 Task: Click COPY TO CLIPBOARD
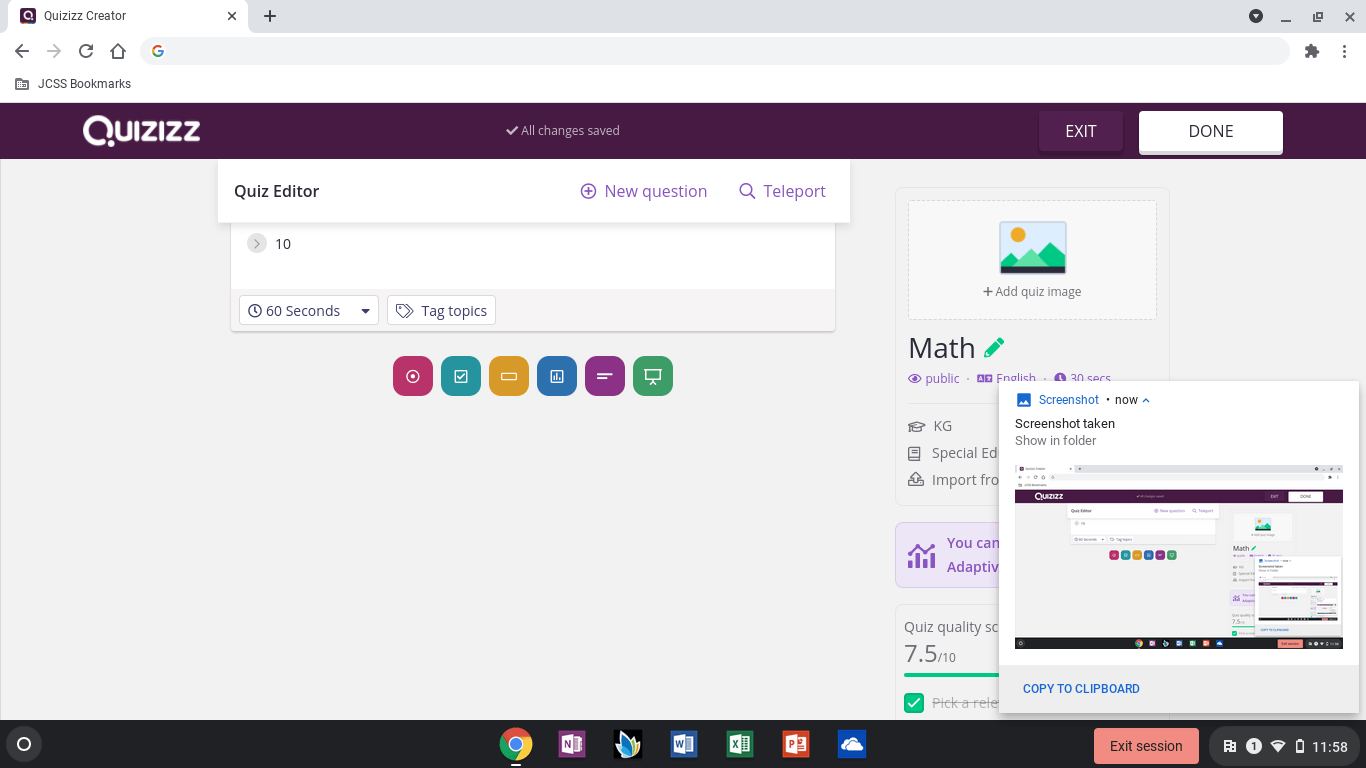tap(1081, 688)
